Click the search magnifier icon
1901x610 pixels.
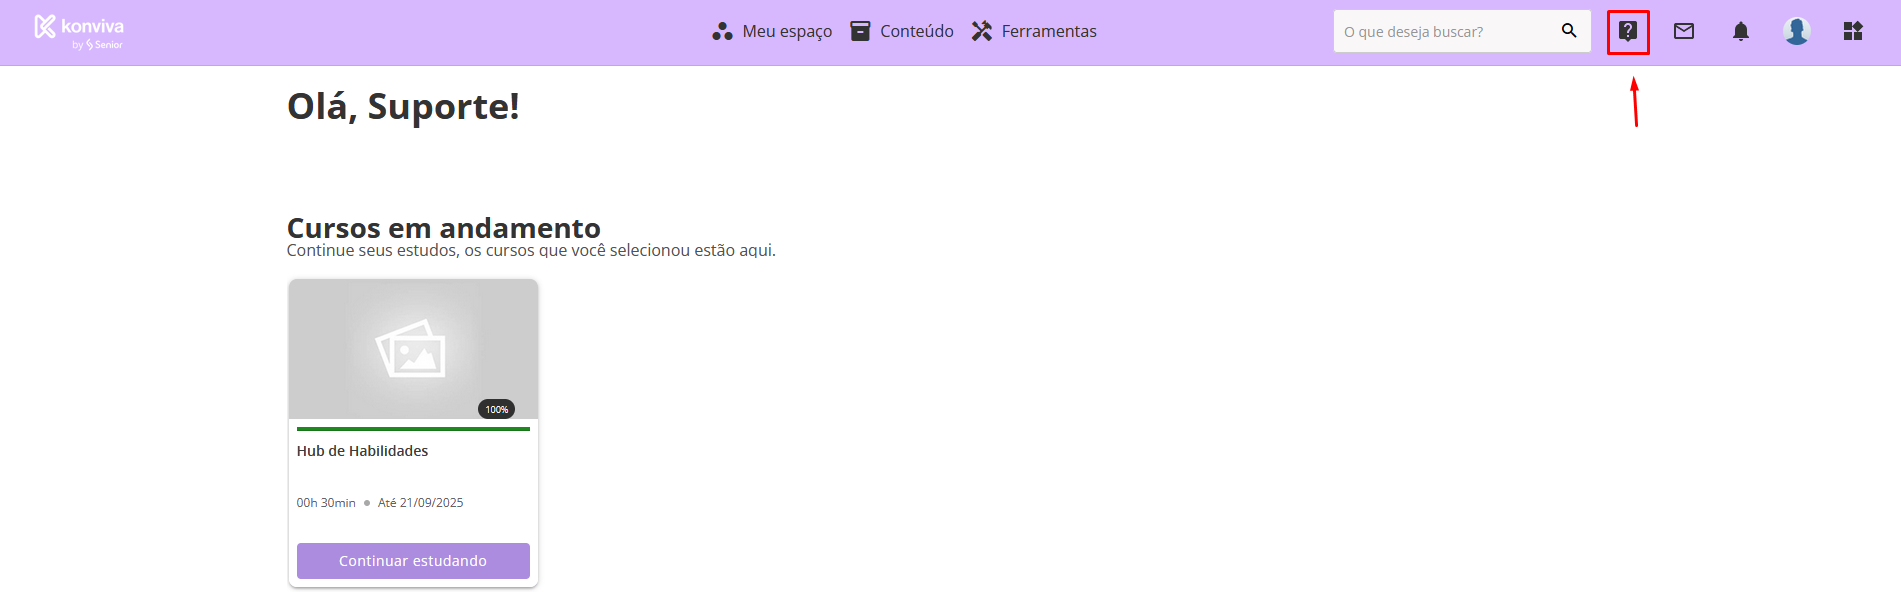(x=1569, y=31)
